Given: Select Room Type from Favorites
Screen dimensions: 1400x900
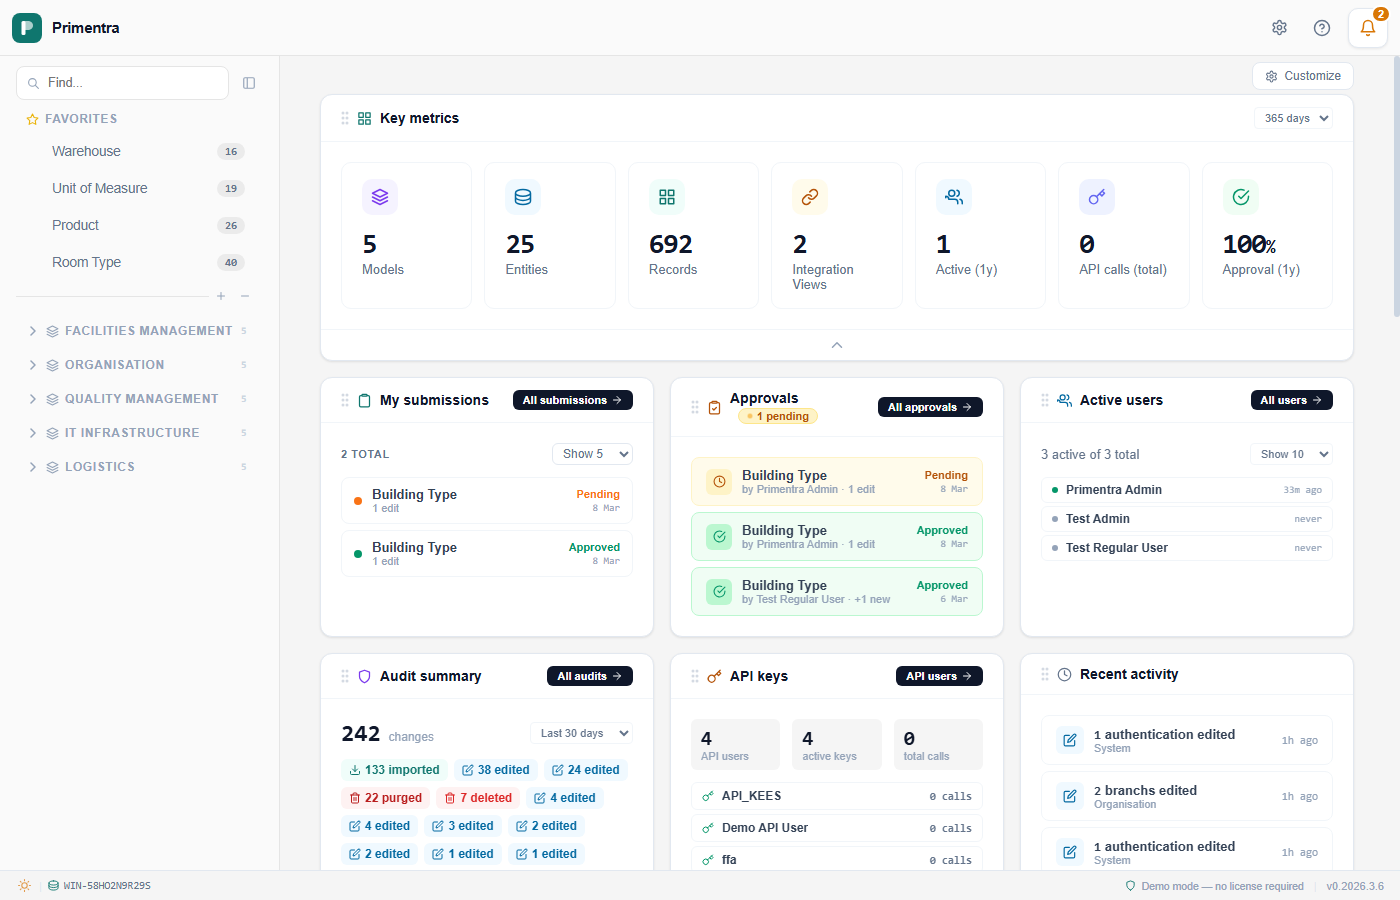Looking at the screenshot, I should [x=85, y=262].
